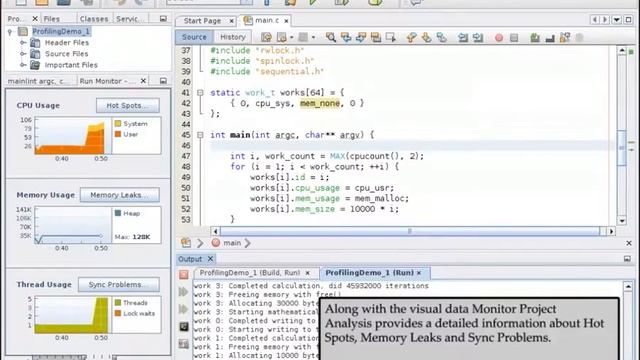Open Hot Spots details
The image size is (640, 360).
click(x=128, y=105)
